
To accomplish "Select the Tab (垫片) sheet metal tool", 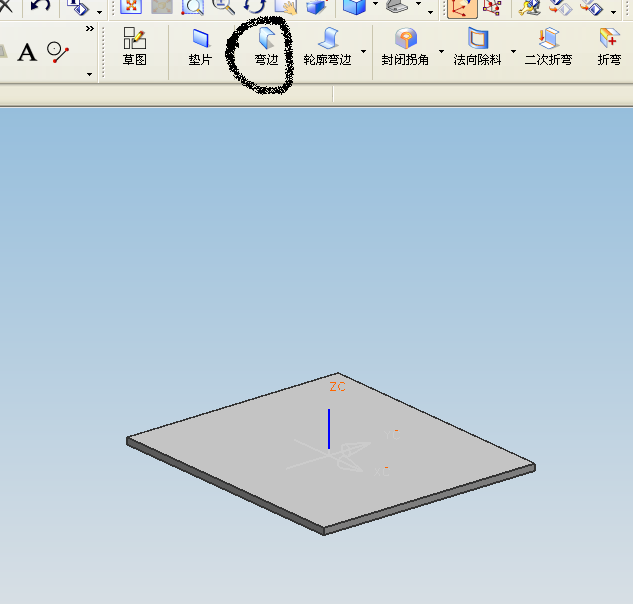I will point(200,46).
